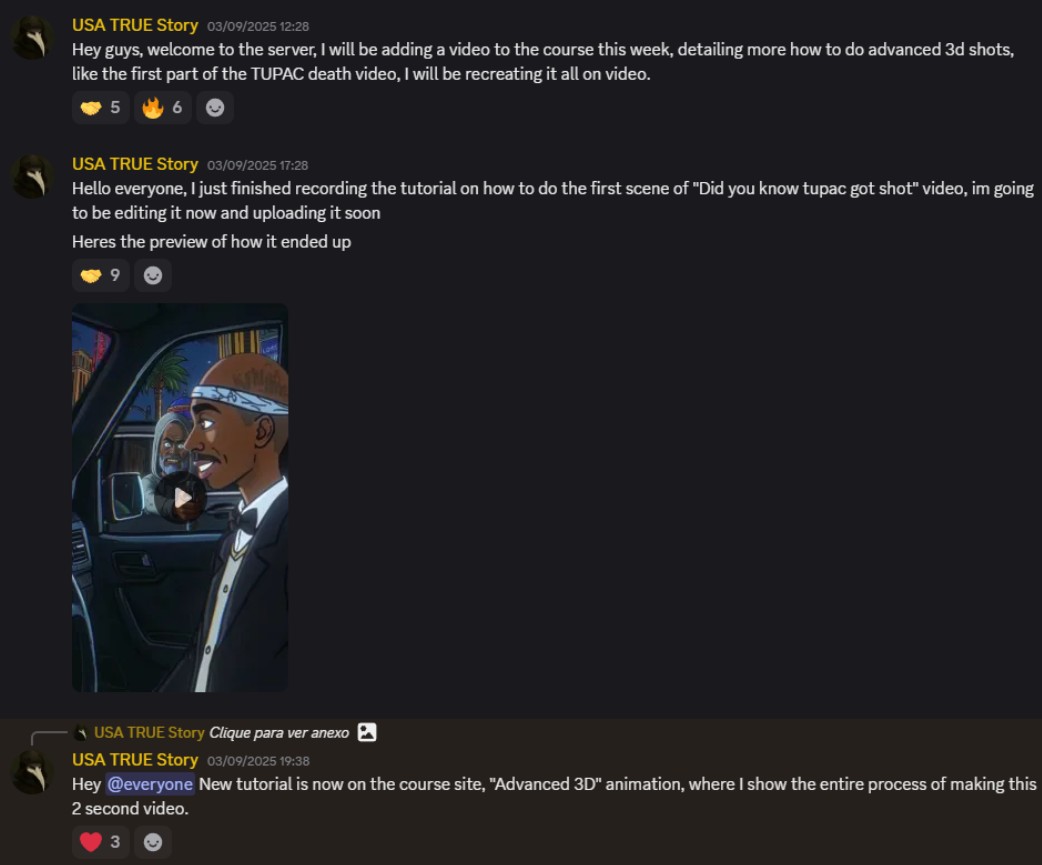Screen dimensions: 1042x865
Task: Click small avatar in the reply preview
Action: 80,733
